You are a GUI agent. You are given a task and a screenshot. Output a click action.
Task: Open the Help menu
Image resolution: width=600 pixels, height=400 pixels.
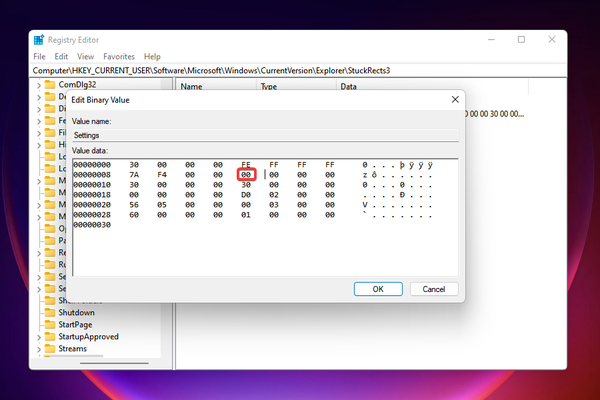[x=152, y=57]
